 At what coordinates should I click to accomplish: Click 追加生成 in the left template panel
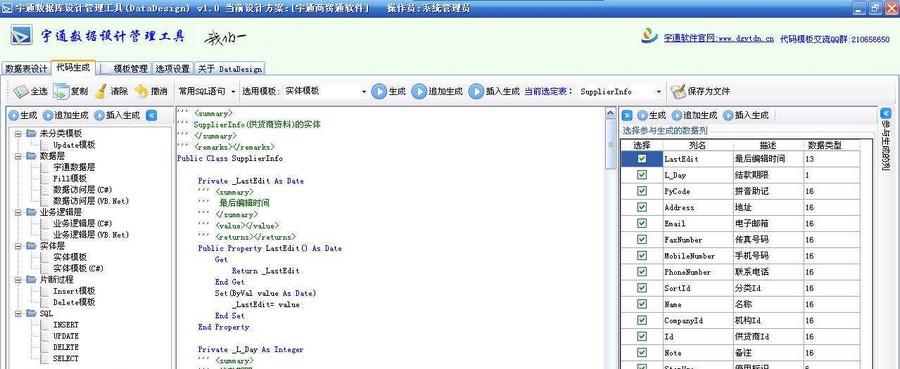[x=66, y=115]
